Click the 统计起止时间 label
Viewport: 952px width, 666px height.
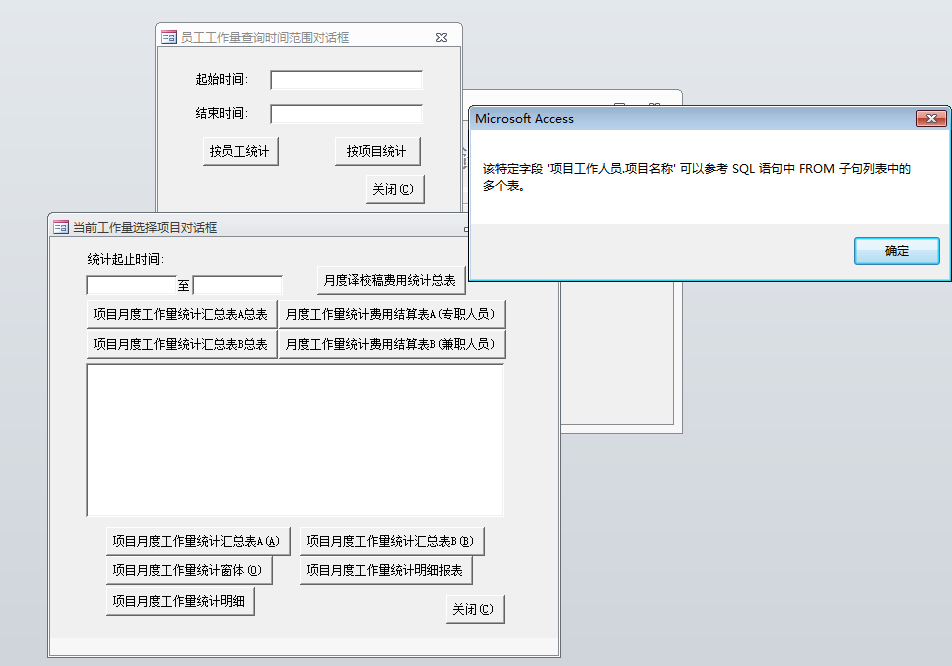(126, 260)
